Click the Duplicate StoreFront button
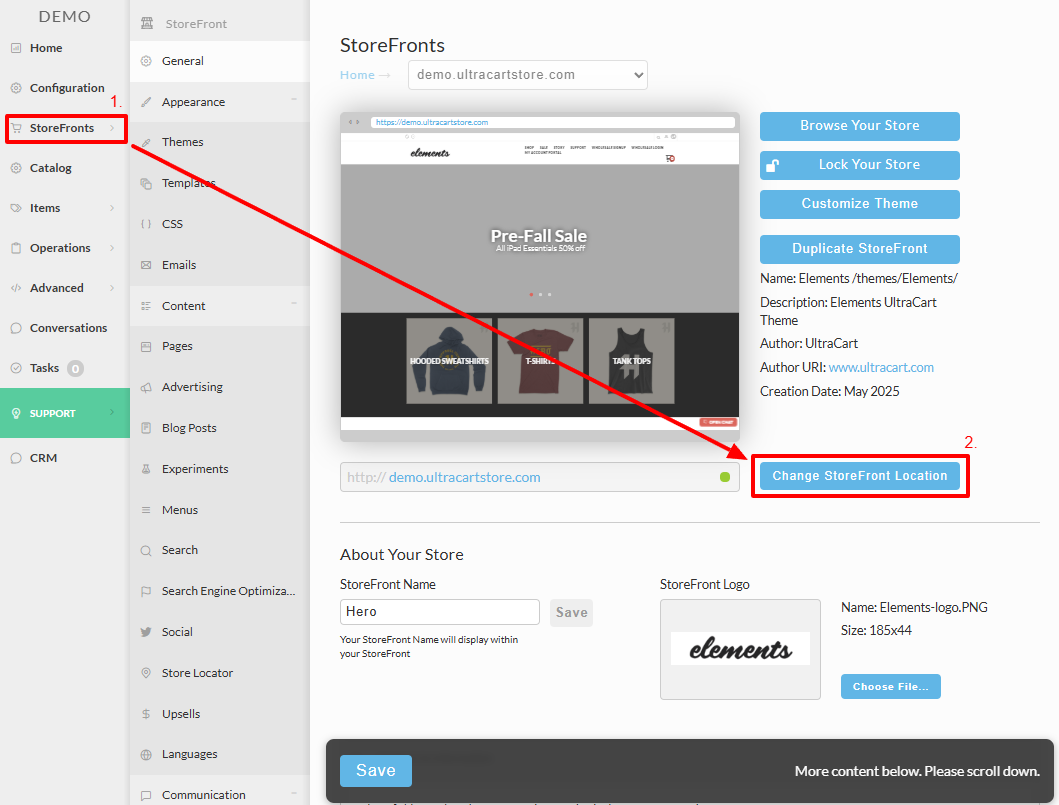The image size is (1059, 805). click(x=859, y=249)
